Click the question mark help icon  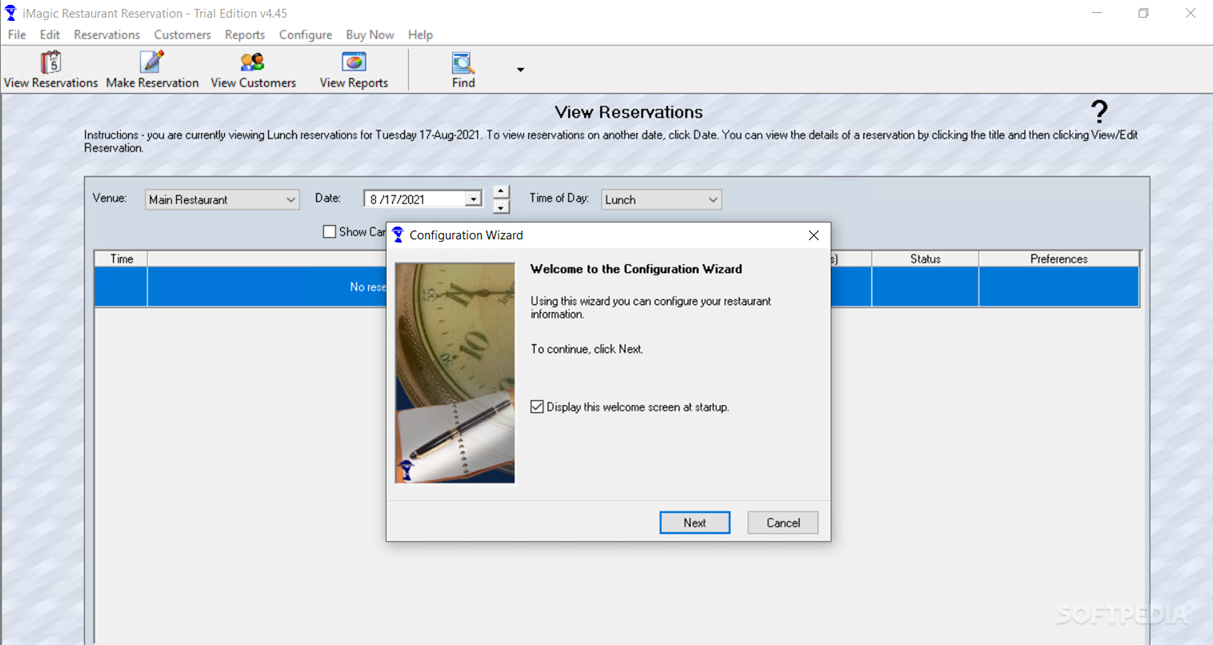point(1099,112)
